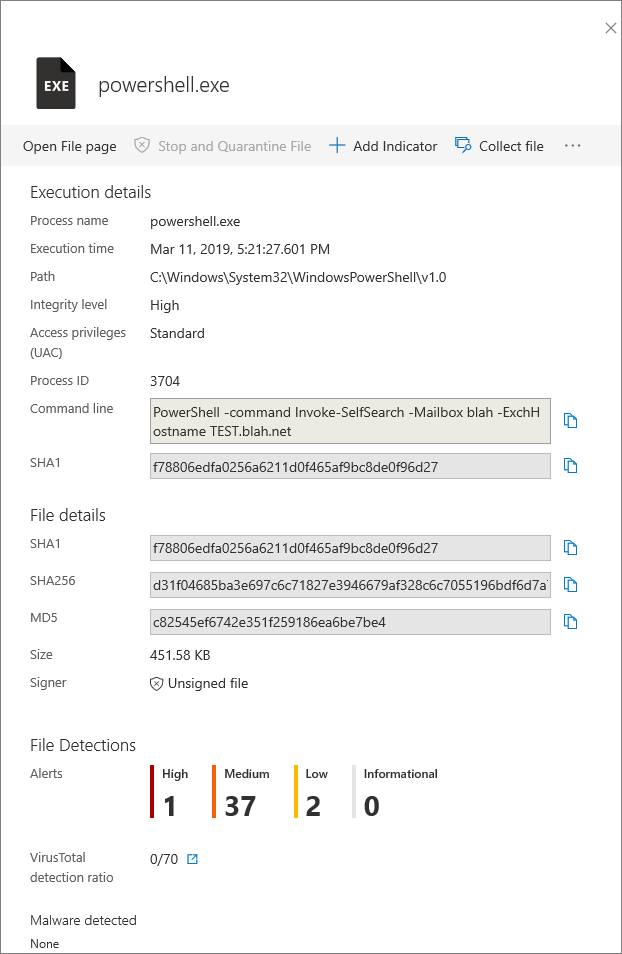Open the more actions ellipsis menu
Viewport: 622px width, 954px height.
[572, 146]
